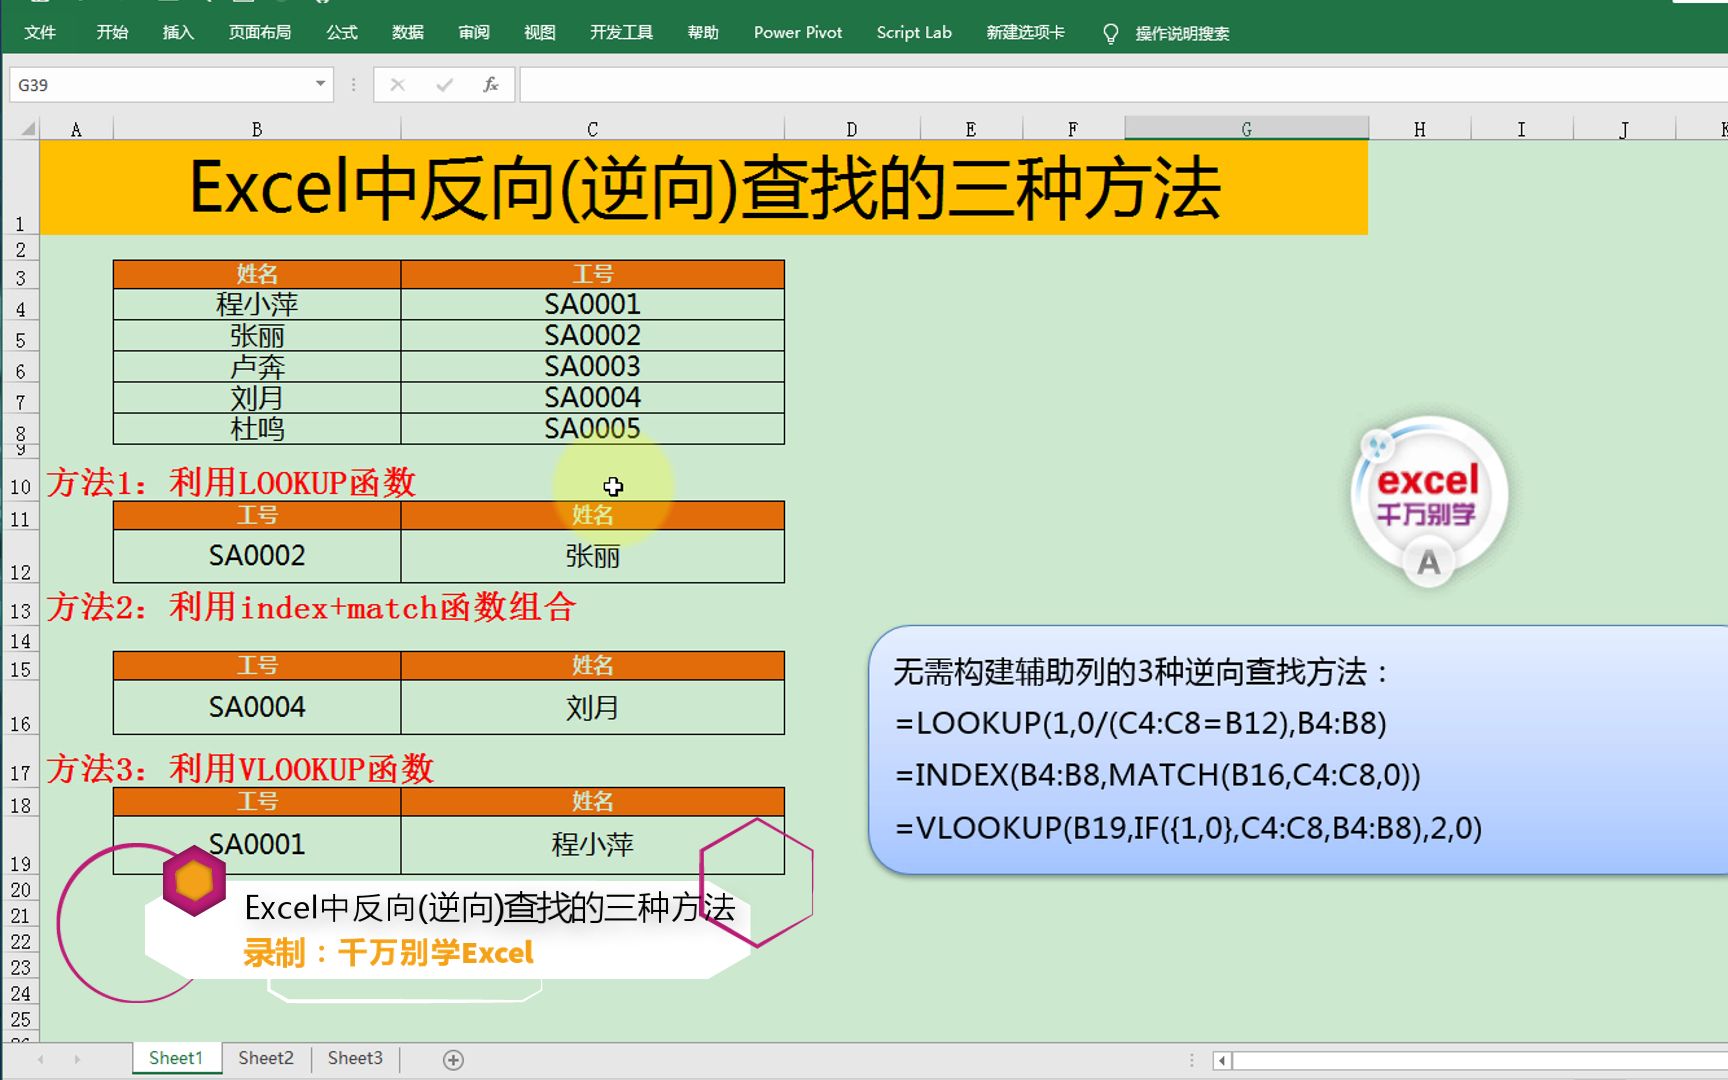
Task: Switch to Sheet2
Action: point(264,1058)
